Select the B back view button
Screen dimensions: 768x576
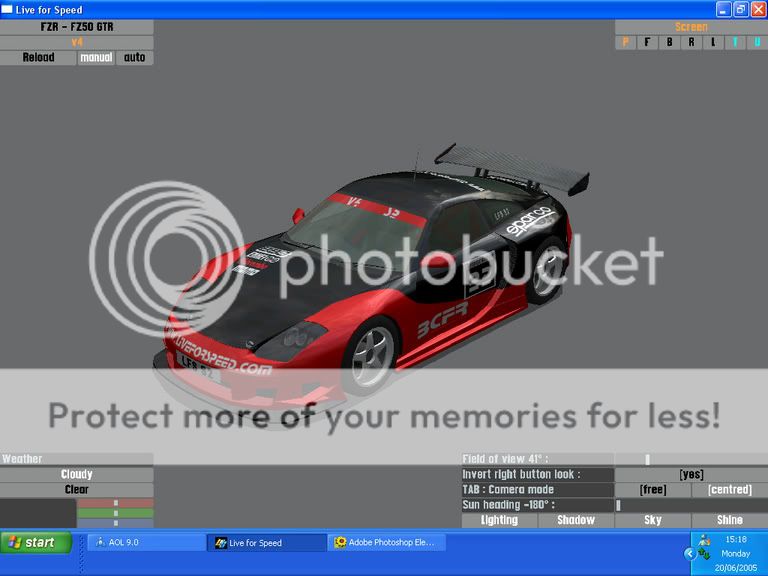click(670, 42)
